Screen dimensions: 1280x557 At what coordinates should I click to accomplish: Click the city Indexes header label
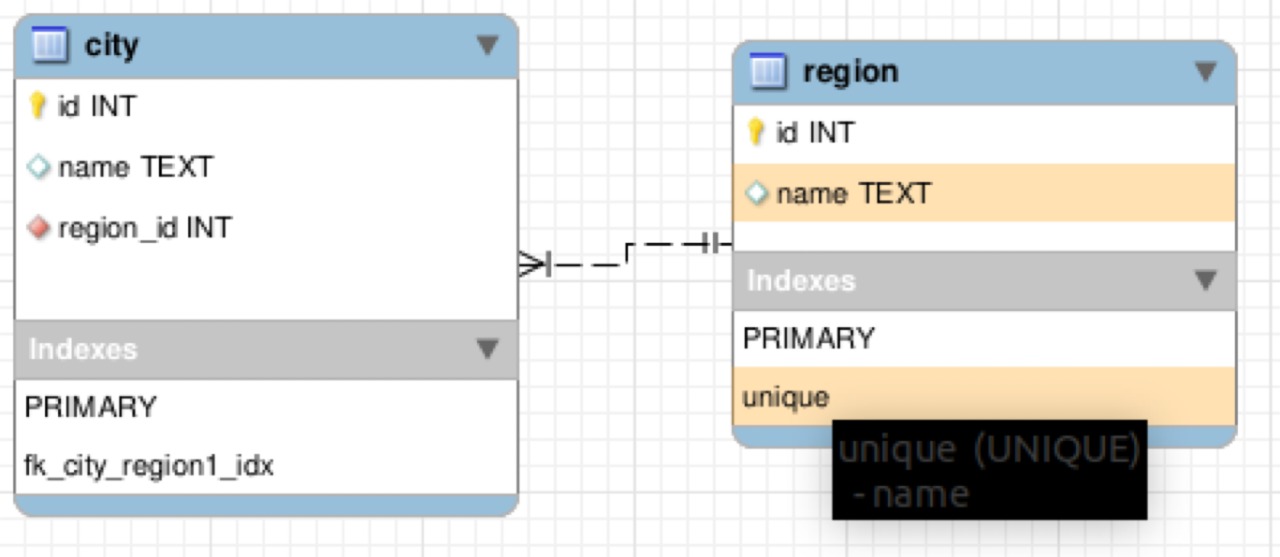coord(83,349)
